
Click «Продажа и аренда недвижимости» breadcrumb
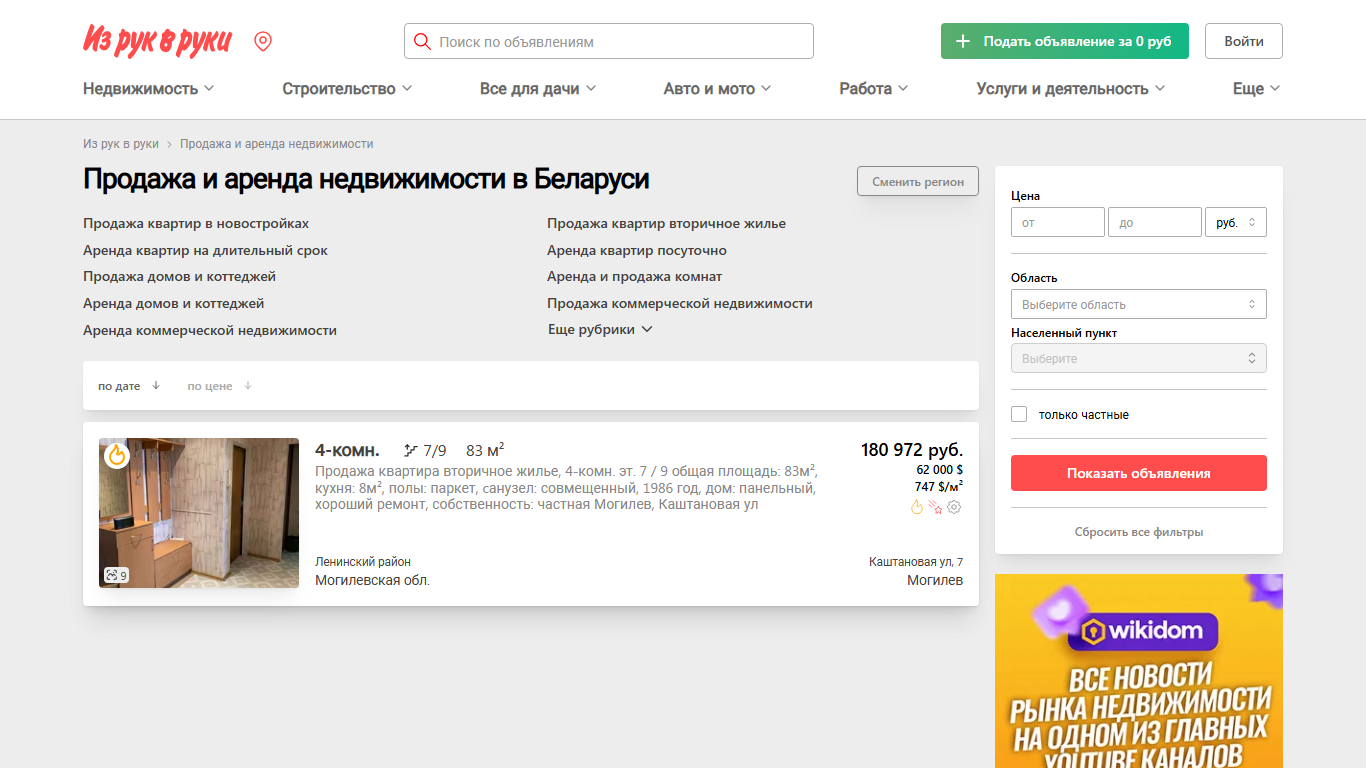tap(277, 144)
